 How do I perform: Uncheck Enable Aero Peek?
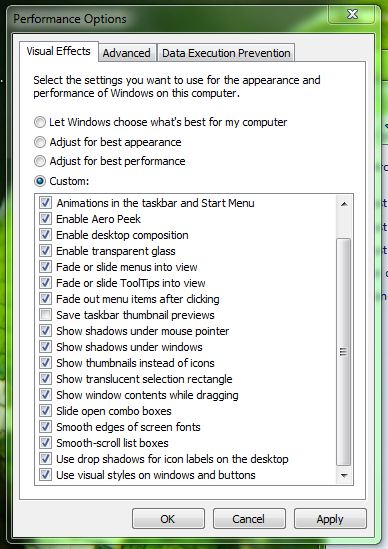(x=45, y=219)
